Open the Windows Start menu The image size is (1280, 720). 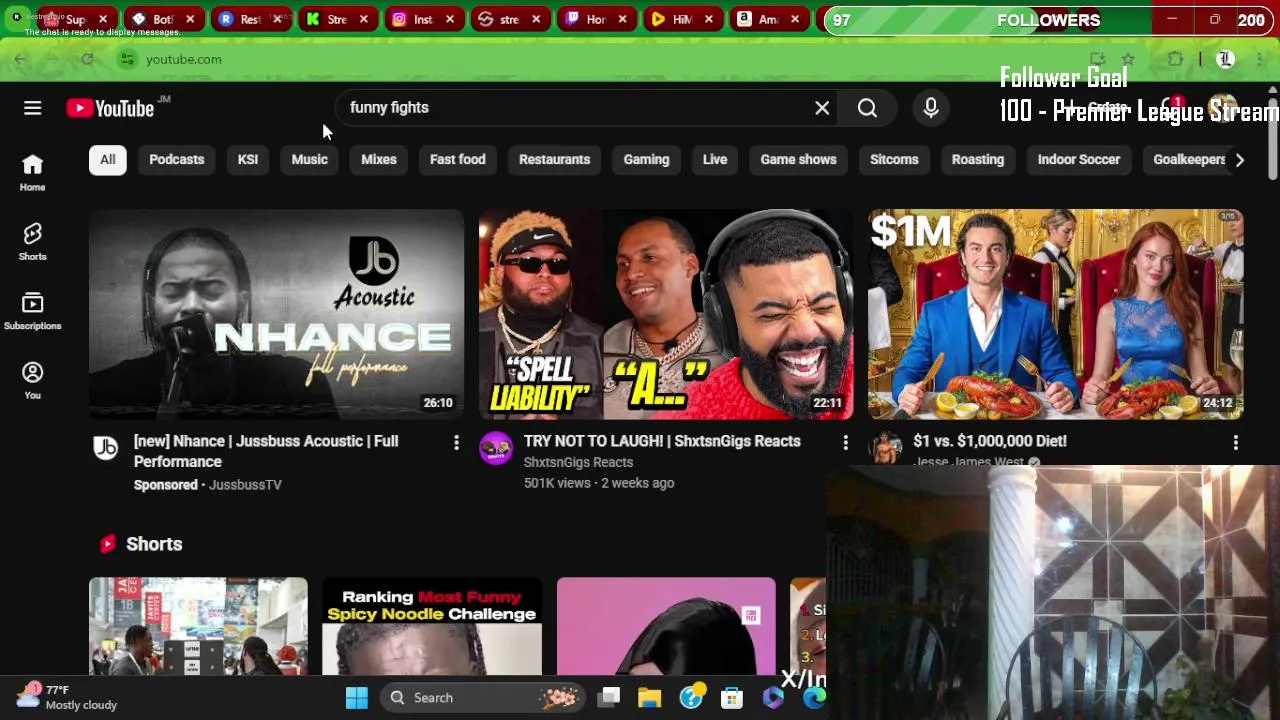(x=357, y=698)
